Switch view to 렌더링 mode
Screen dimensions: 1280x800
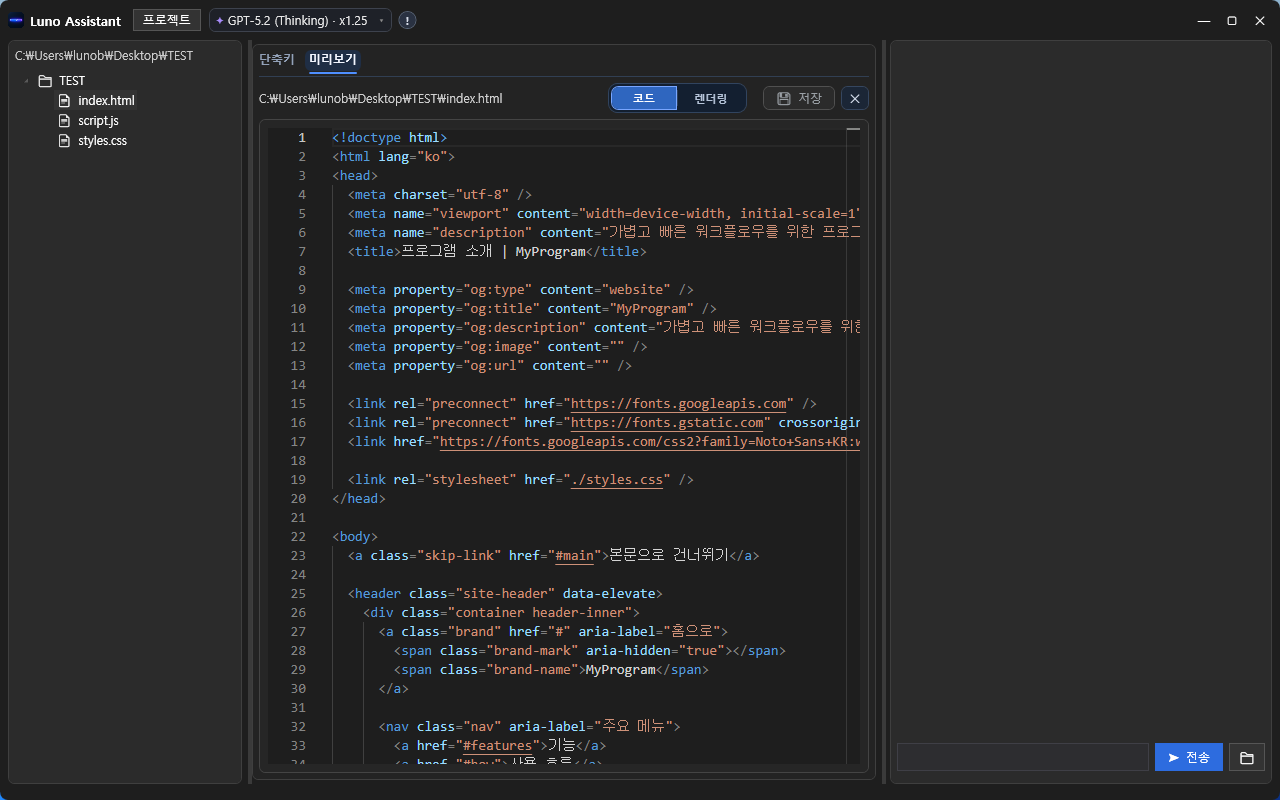point(711,98)
